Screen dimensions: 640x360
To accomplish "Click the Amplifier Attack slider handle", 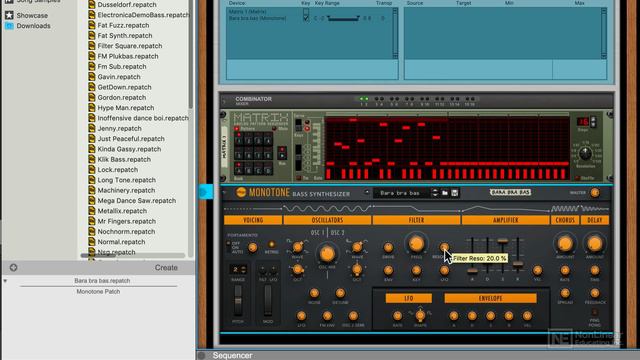I will [x=472, y=271].
